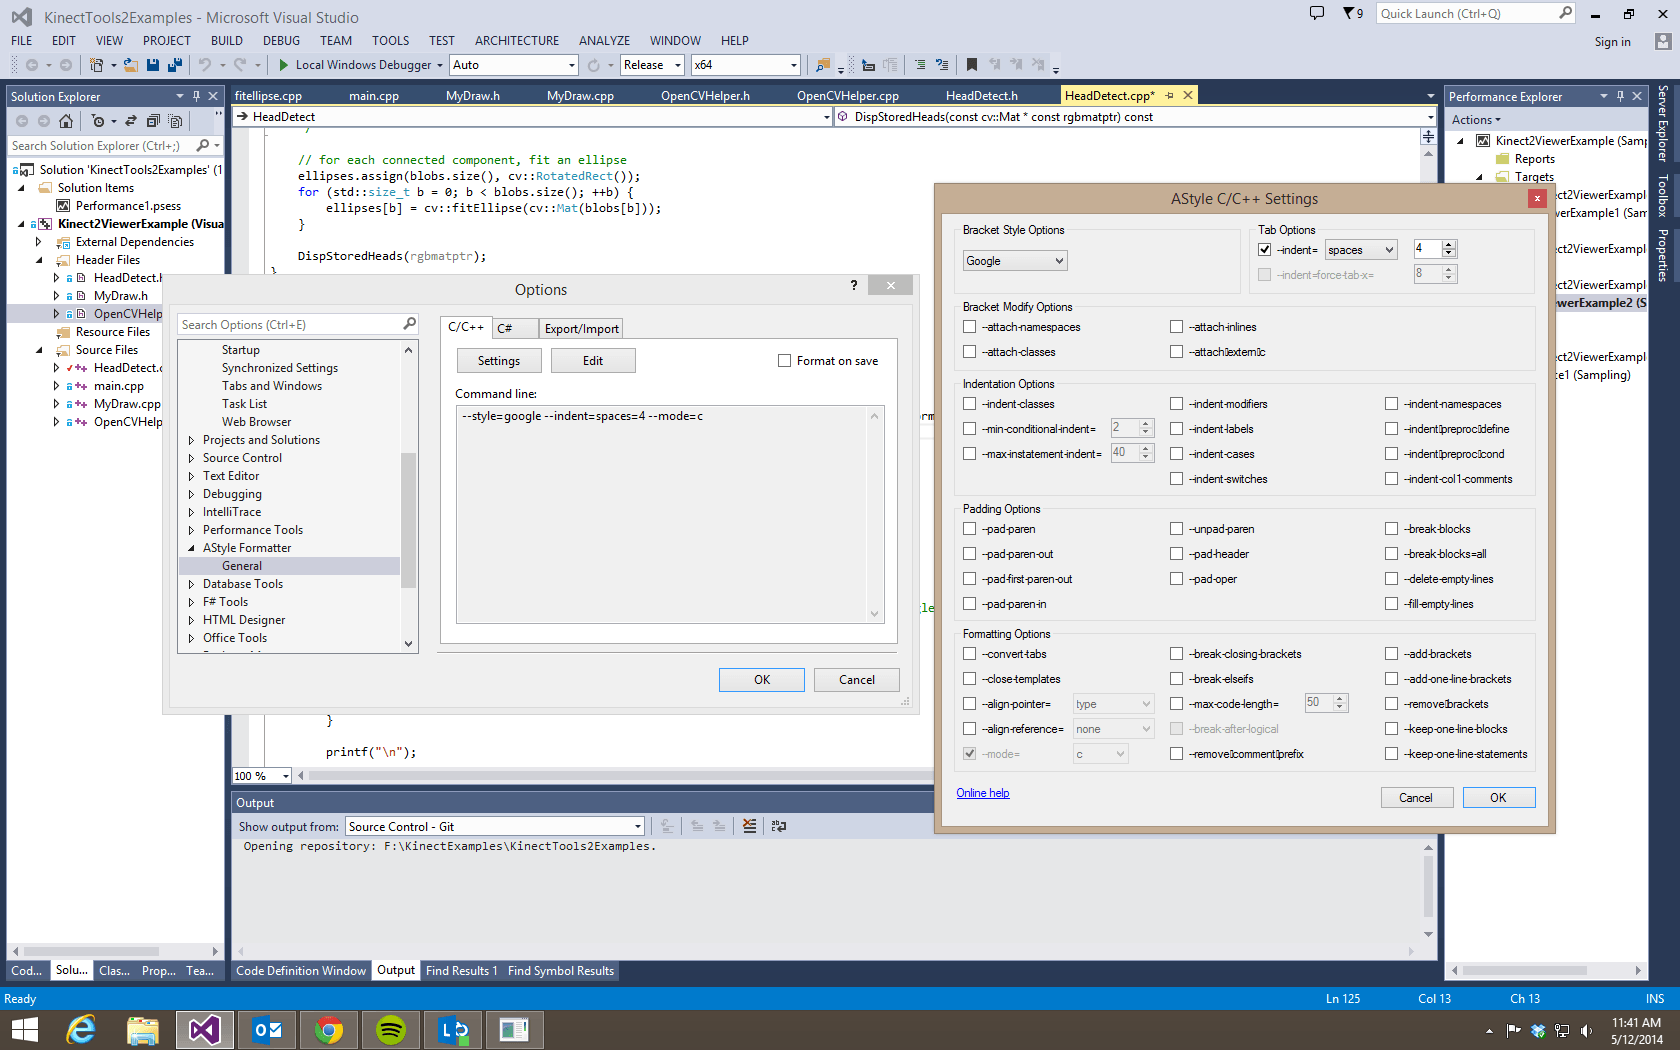Open the Performance Explorer Actions dropdown

point(1476,120)
